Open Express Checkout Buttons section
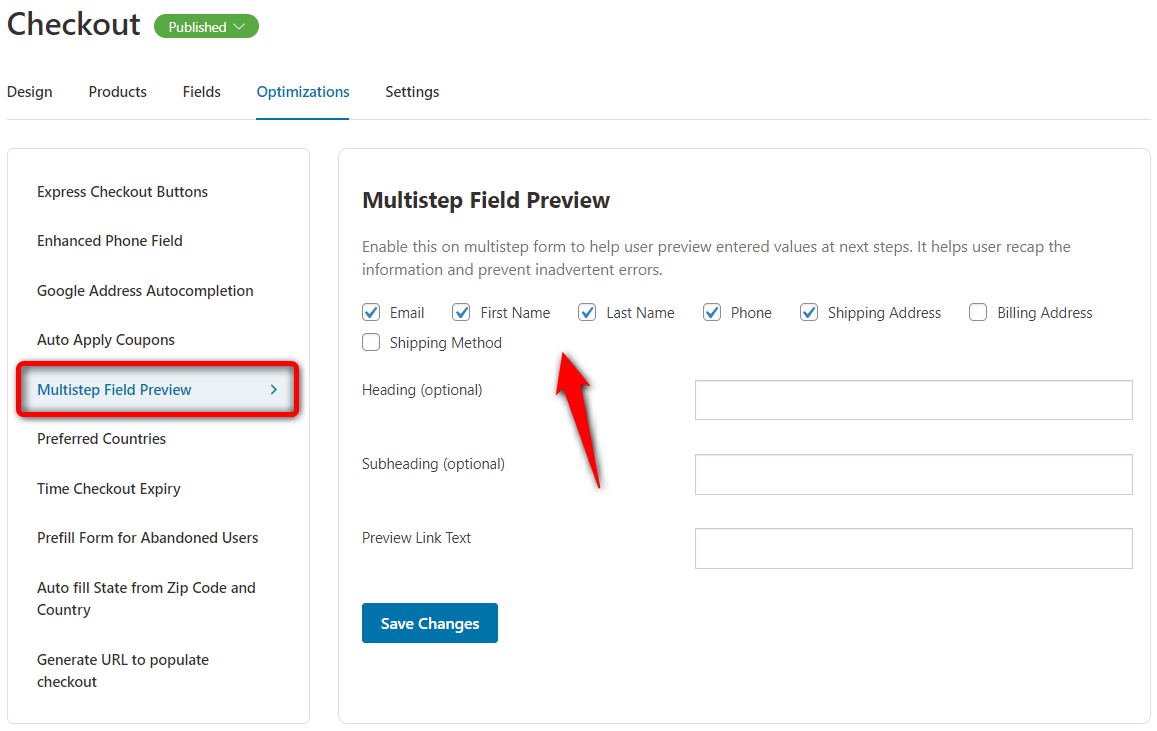 [x=122, y=192]
